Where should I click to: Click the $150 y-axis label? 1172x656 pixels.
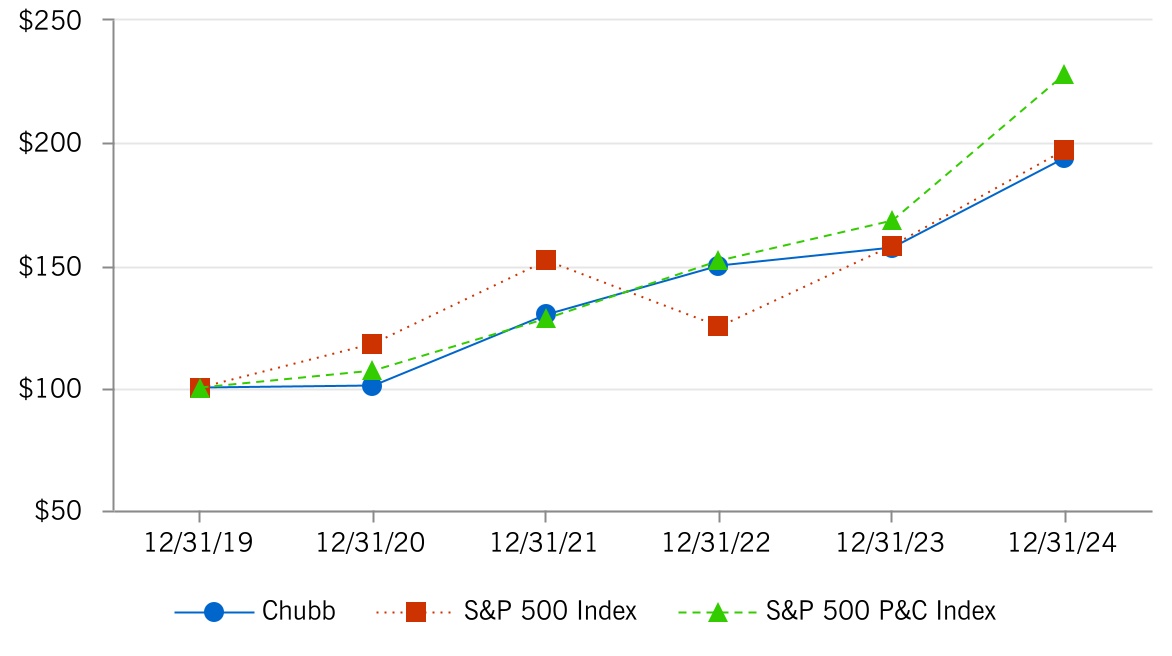tap(53, 267)
